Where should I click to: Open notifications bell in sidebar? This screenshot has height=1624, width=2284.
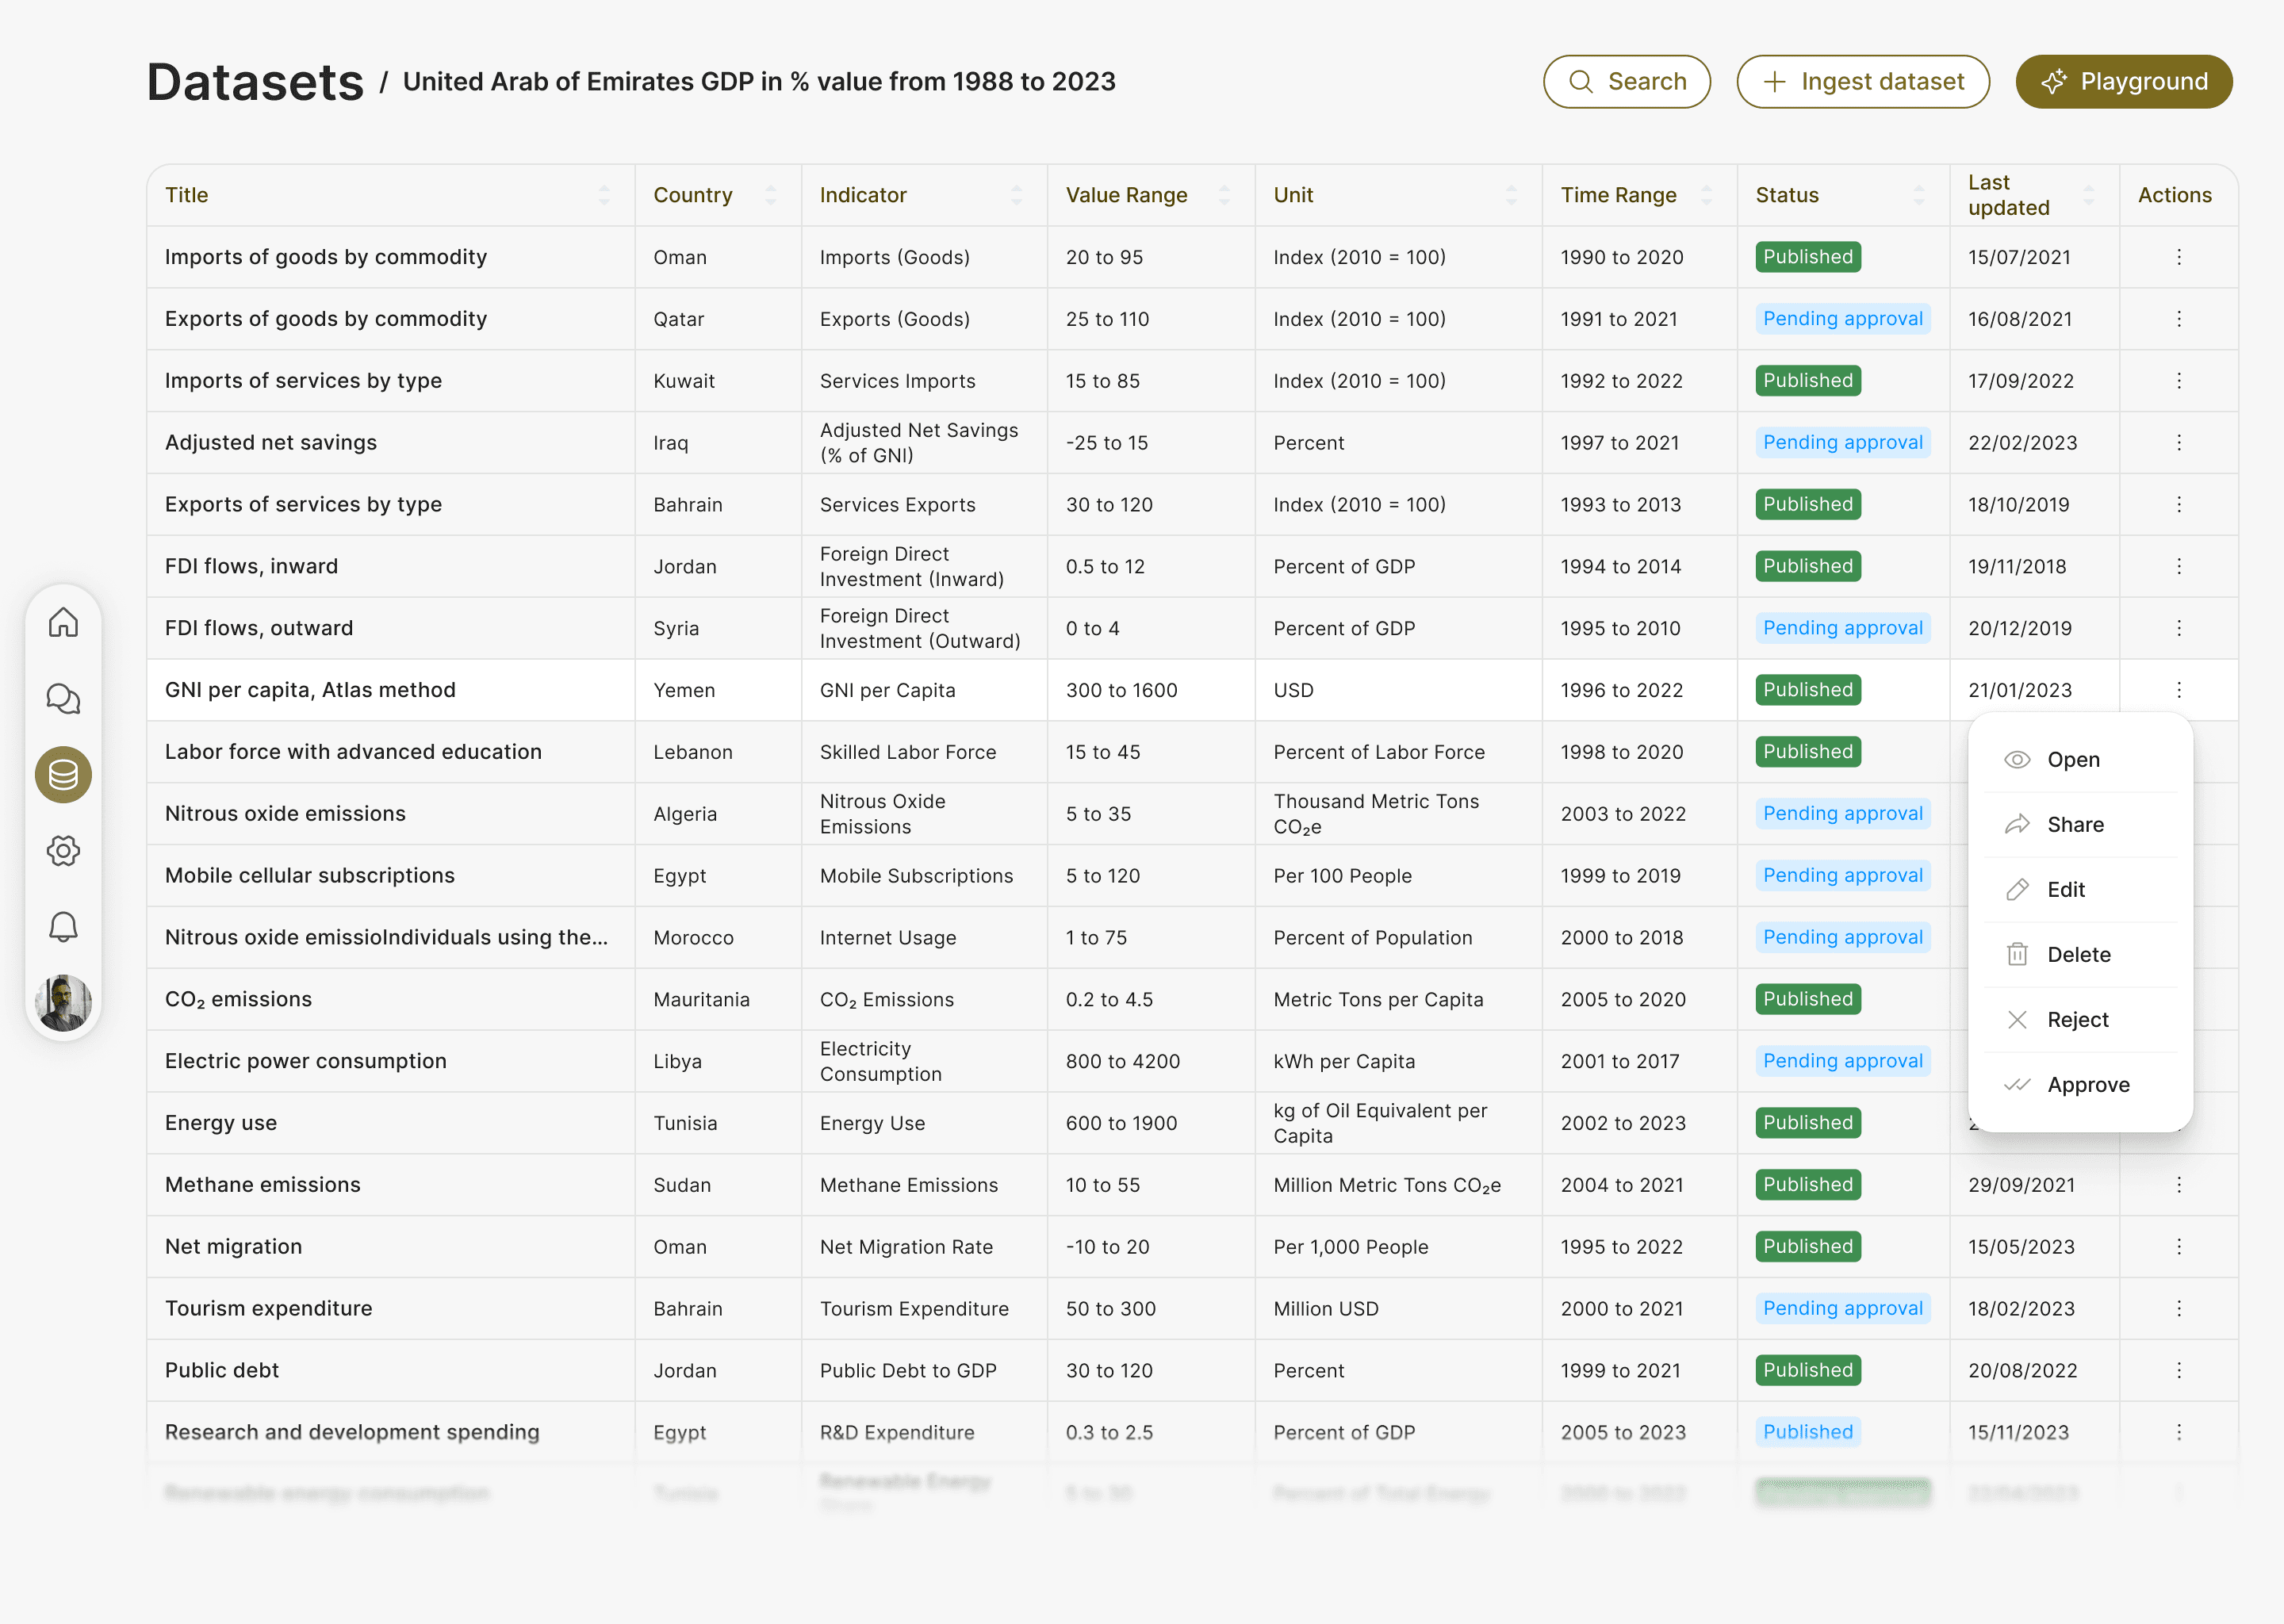[63, 927]
